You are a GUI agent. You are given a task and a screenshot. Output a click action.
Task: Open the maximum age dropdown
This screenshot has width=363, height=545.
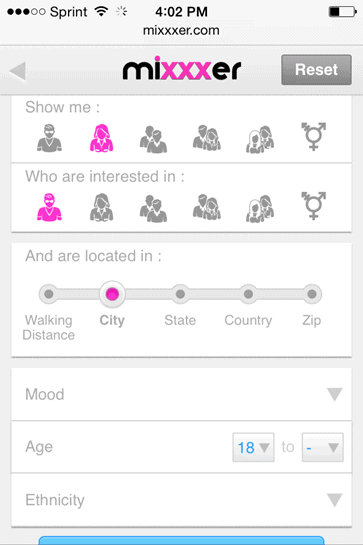[323, 447]
